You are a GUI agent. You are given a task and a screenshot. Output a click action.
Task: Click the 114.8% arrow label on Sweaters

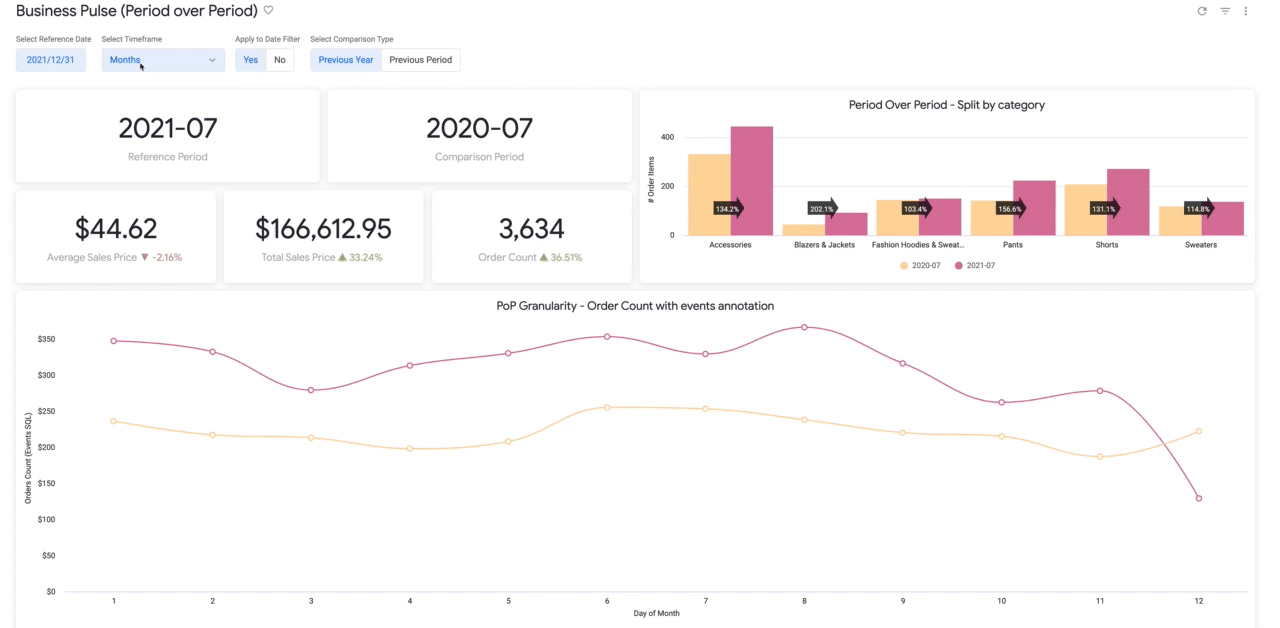point(1198,209)
